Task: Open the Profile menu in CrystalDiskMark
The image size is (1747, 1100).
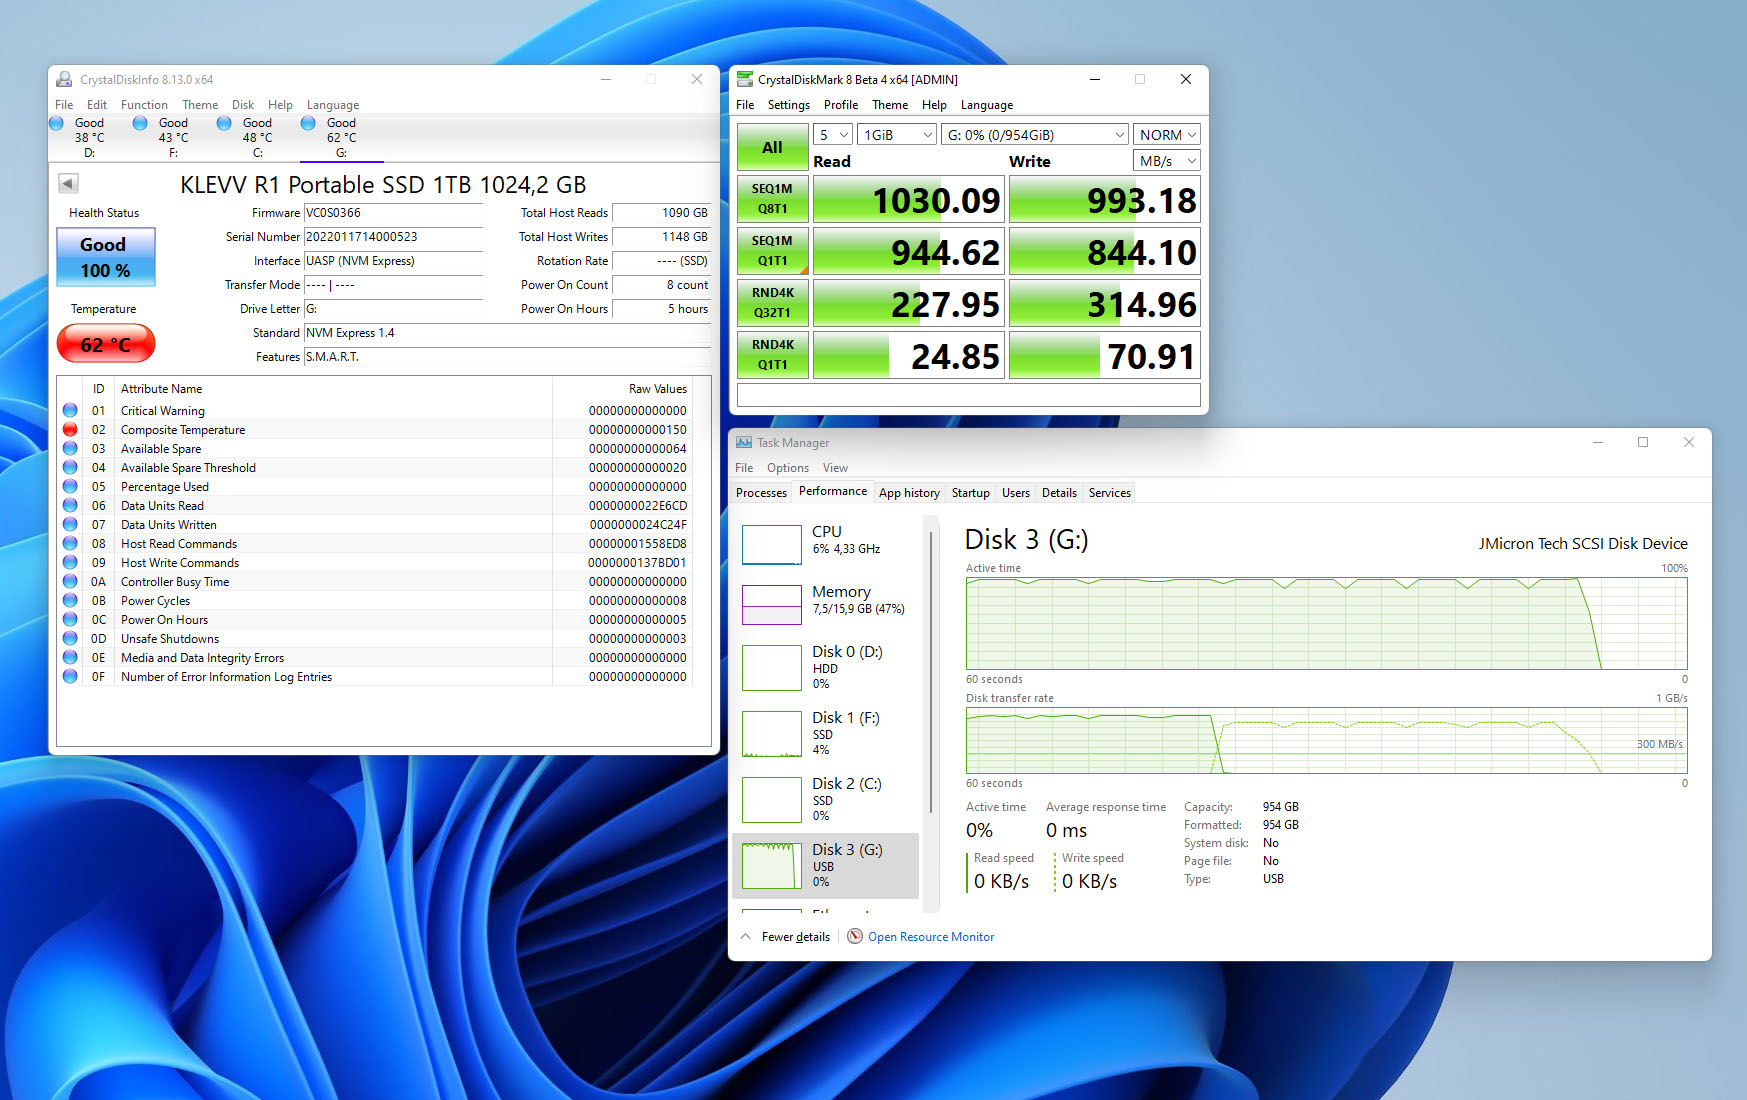Action: (841, 104)
